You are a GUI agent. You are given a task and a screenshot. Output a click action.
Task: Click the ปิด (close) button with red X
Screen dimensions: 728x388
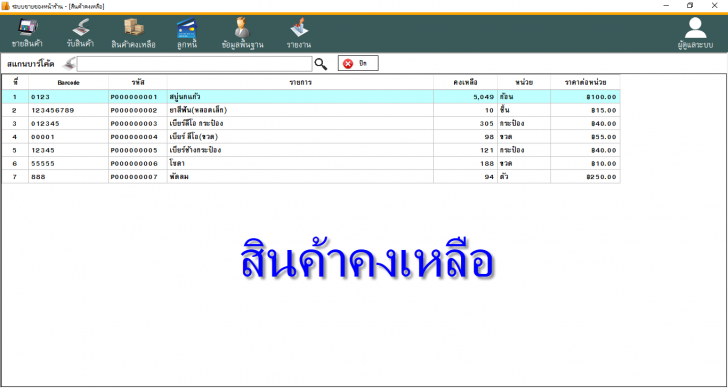click(x=358, y=64)
